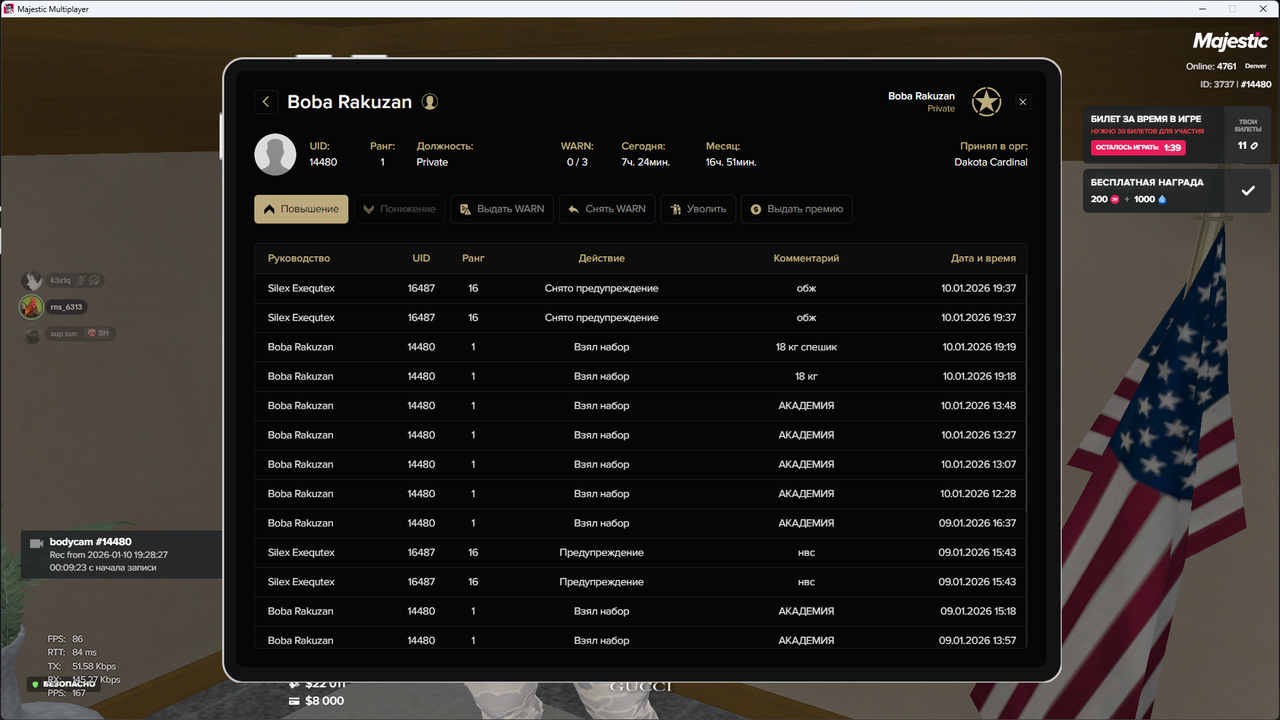Click the Majestic logo in the corner
This screenshot has width=1280, height=720.
pyautogui.click(x=1230, y=42)
